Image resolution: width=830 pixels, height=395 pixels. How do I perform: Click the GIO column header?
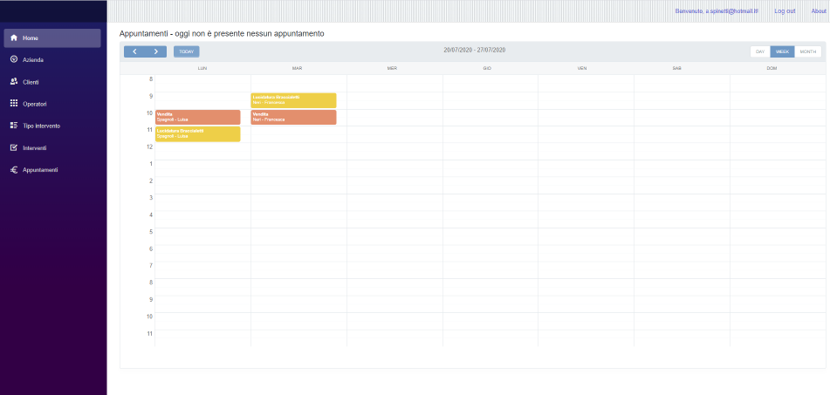(487, 68)
